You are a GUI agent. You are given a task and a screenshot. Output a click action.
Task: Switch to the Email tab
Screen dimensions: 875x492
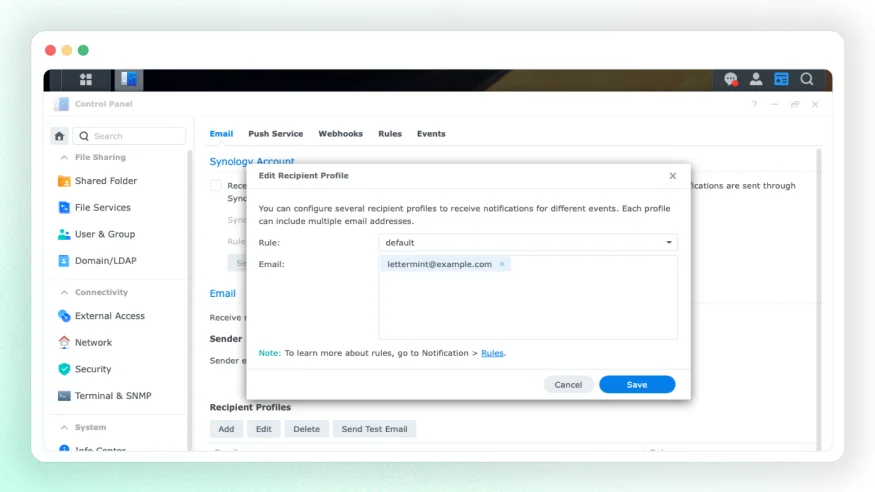point(222,134)
